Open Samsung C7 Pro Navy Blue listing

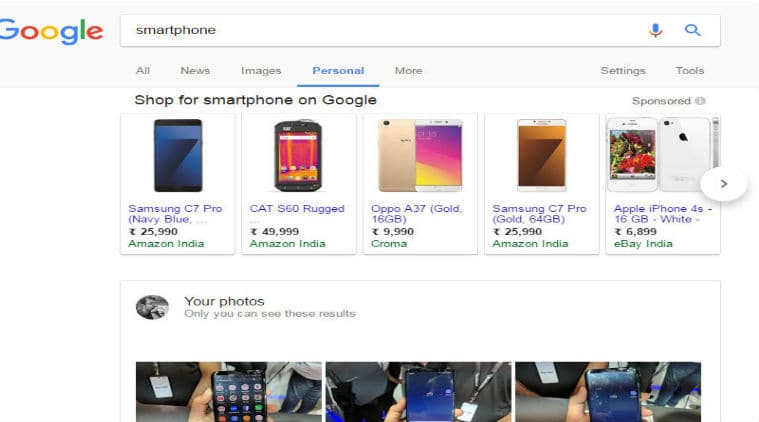[175, 213]
